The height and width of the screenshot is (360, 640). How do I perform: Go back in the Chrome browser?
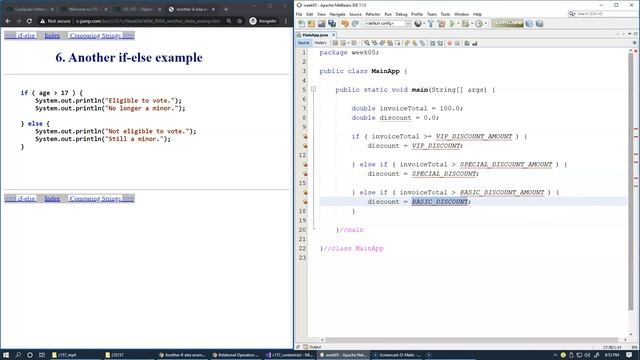pos(8,21)
